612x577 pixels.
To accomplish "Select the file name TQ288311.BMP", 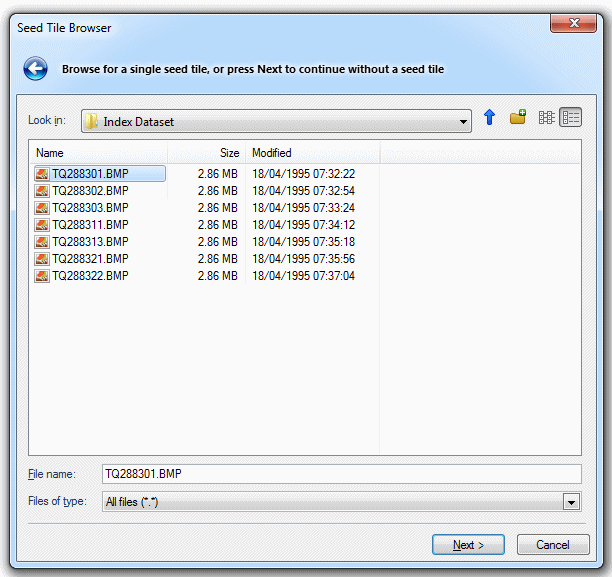I will (91, 225).
